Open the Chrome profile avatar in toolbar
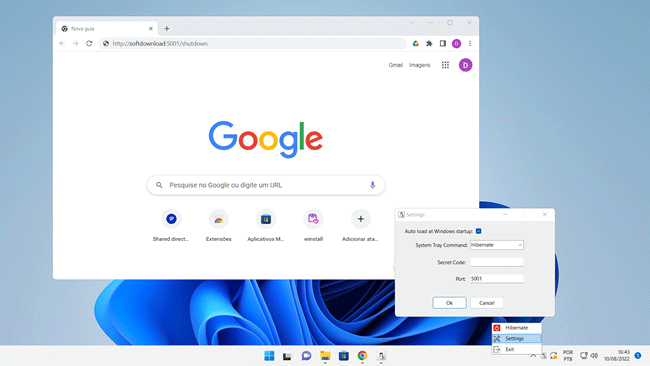Viewport: 650px width, 366px height. 456,43
